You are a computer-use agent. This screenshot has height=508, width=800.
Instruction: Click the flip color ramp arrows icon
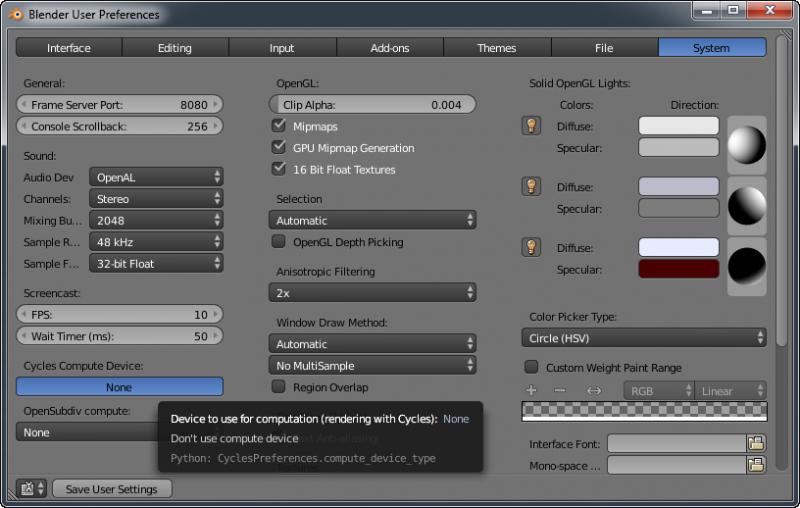pyautogui.click(x=594, y=391)
